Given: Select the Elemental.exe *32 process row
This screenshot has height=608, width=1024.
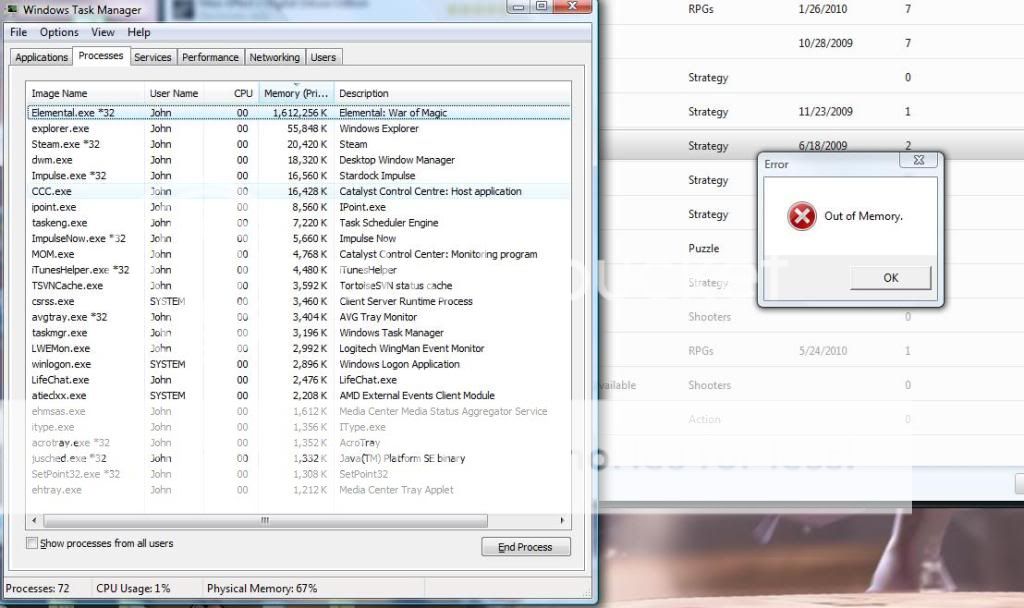Looking at the screenshot, I should [x=73, y=113].
